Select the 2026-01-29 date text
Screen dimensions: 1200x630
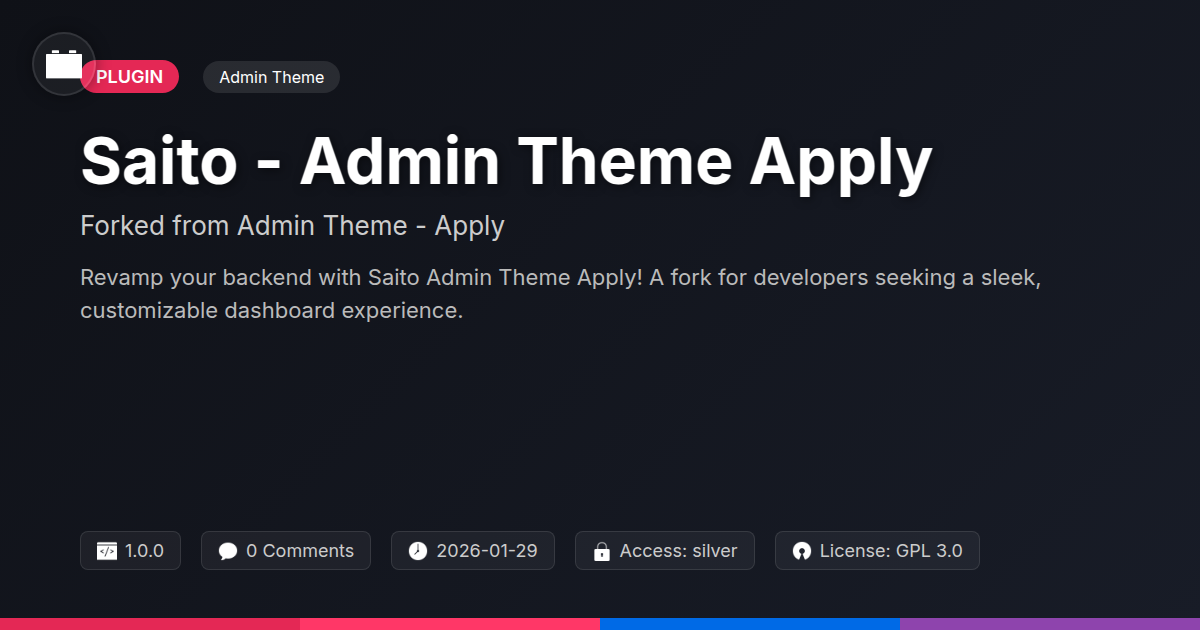pyautogui.click(x=487, y=551)
